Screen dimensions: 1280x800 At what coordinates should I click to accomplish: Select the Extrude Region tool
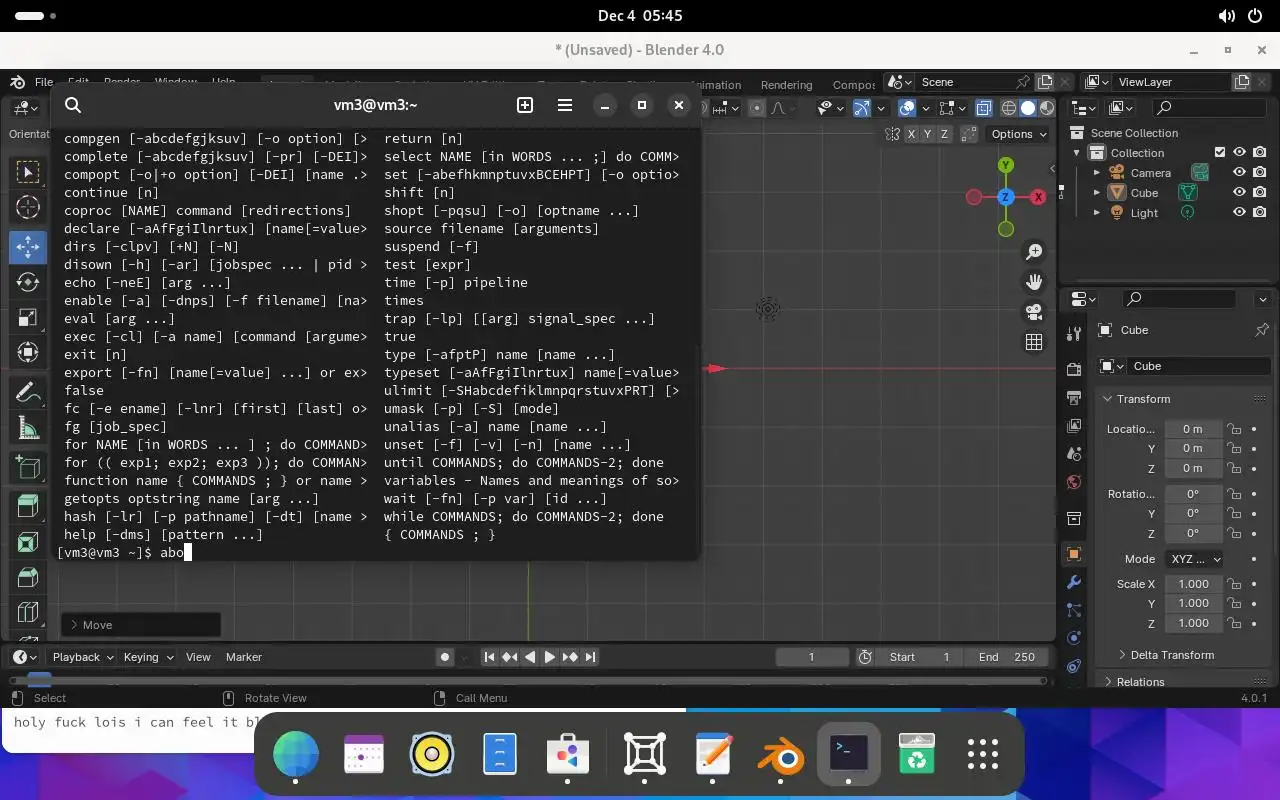point(28,506)
